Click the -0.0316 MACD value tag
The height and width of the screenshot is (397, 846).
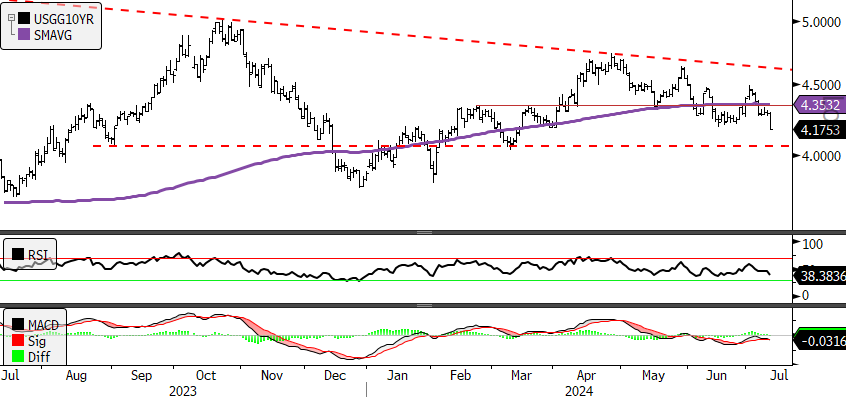click(x=820, y=341)
